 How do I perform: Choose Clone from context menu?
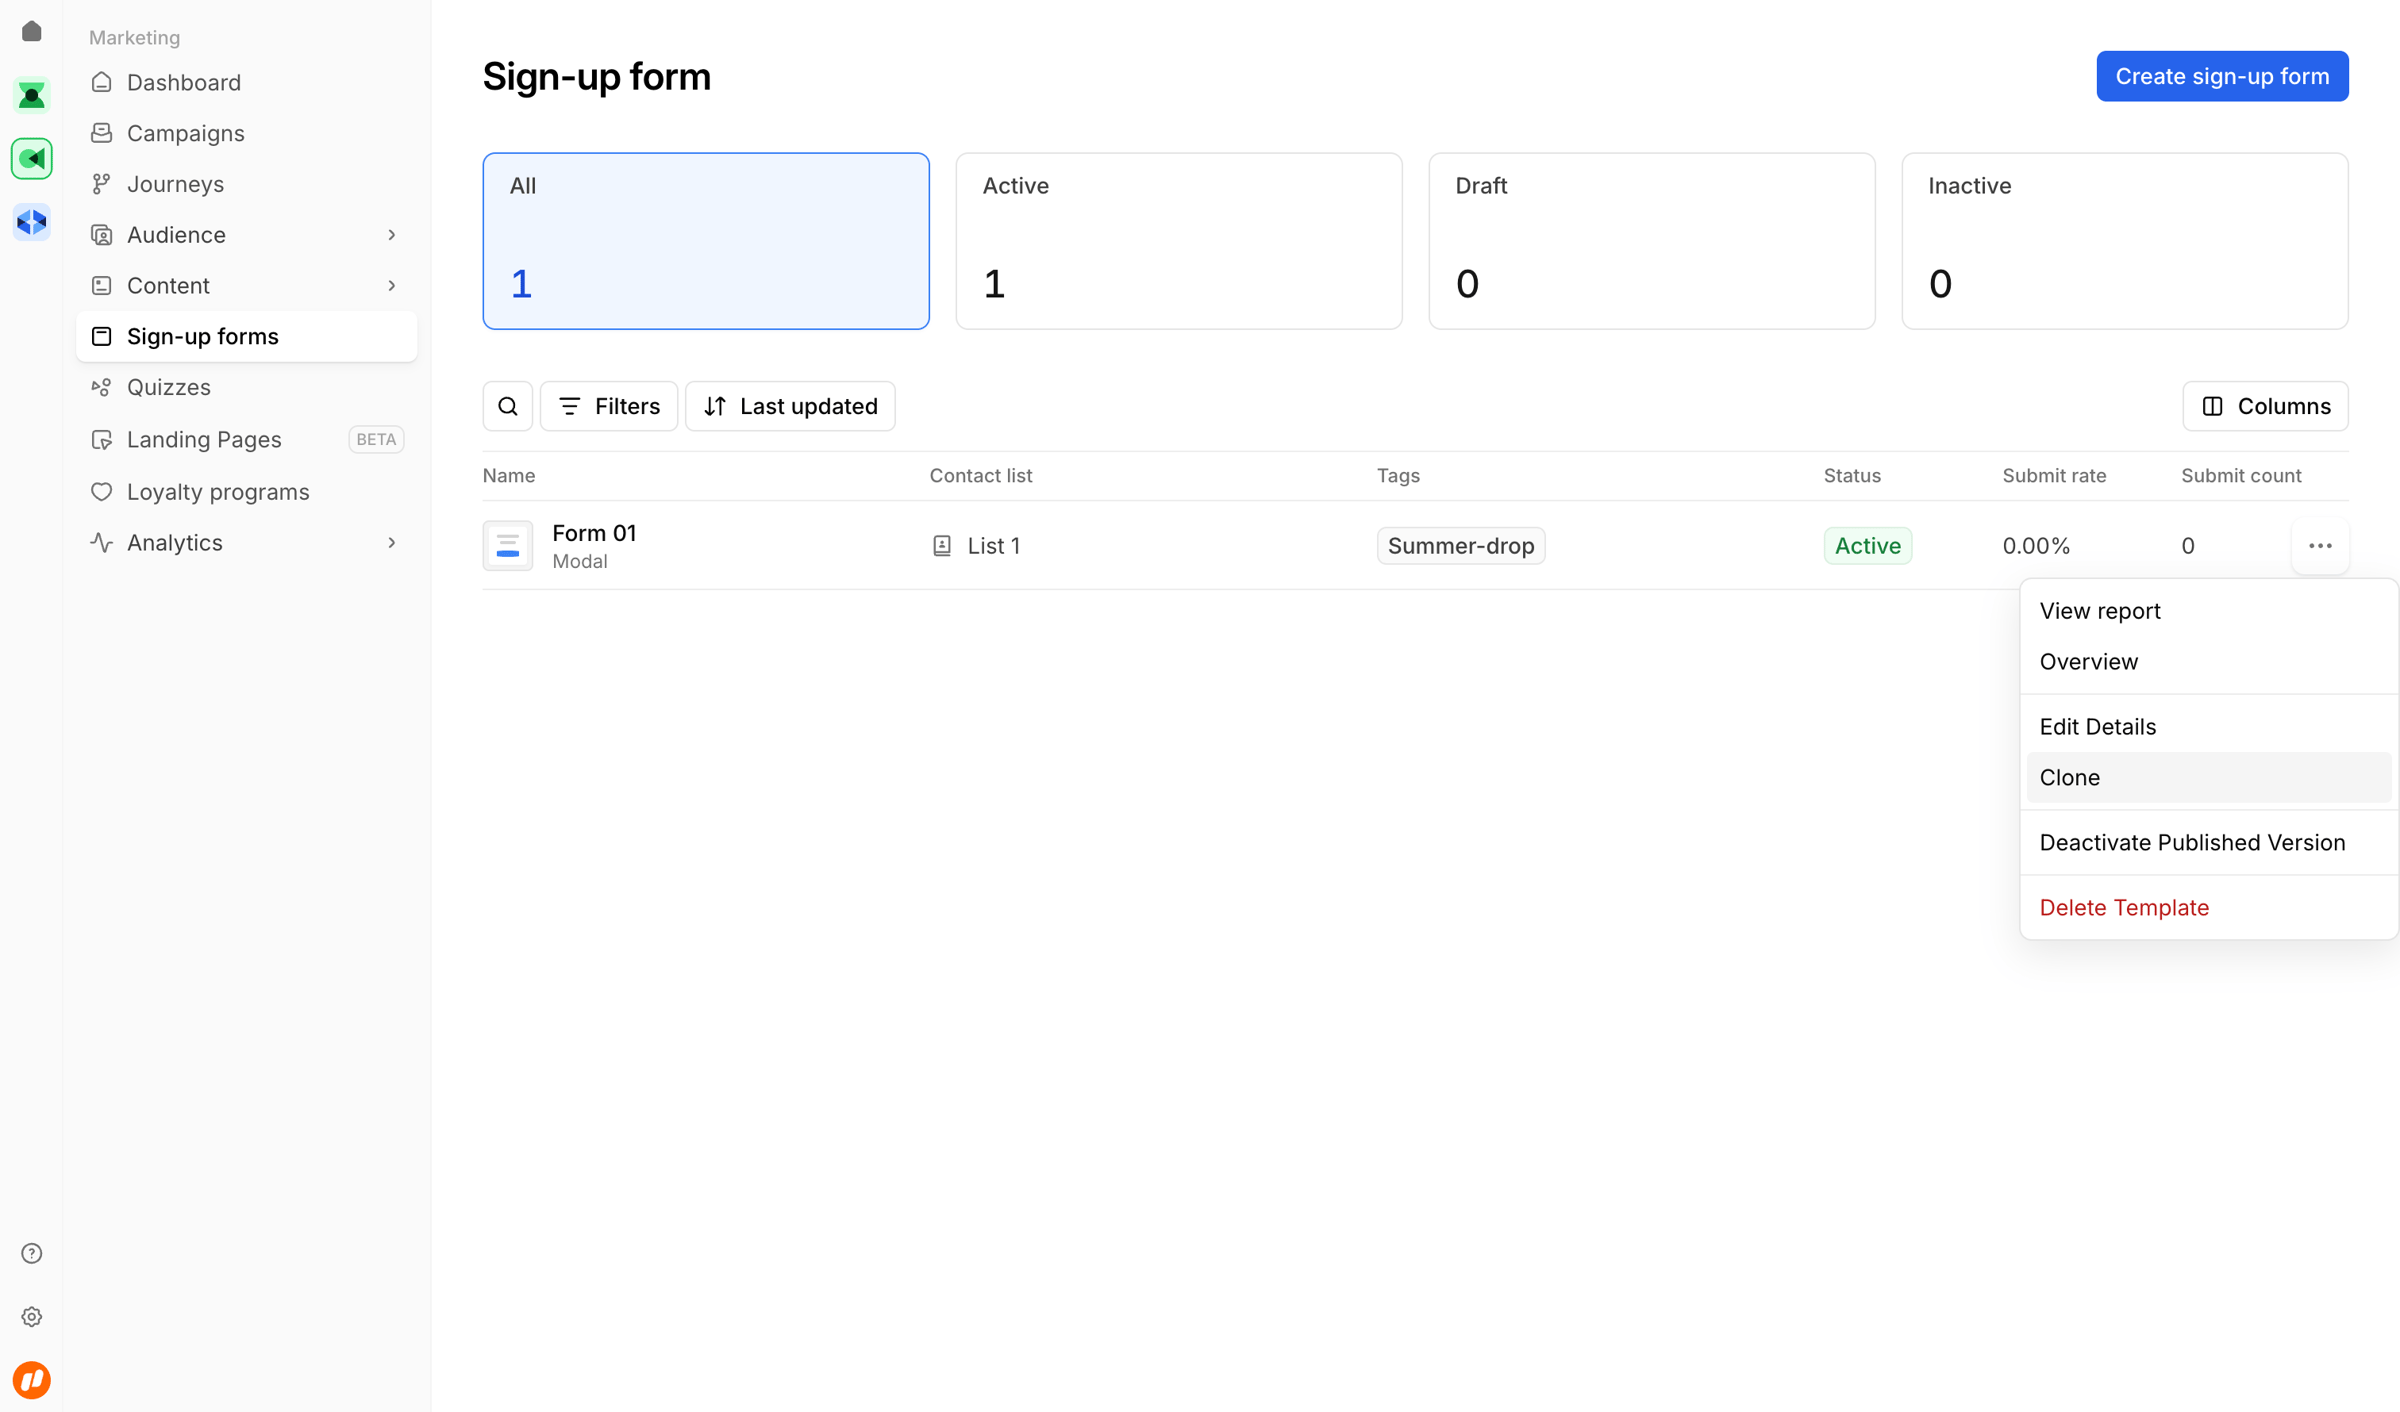(2208, 778)
